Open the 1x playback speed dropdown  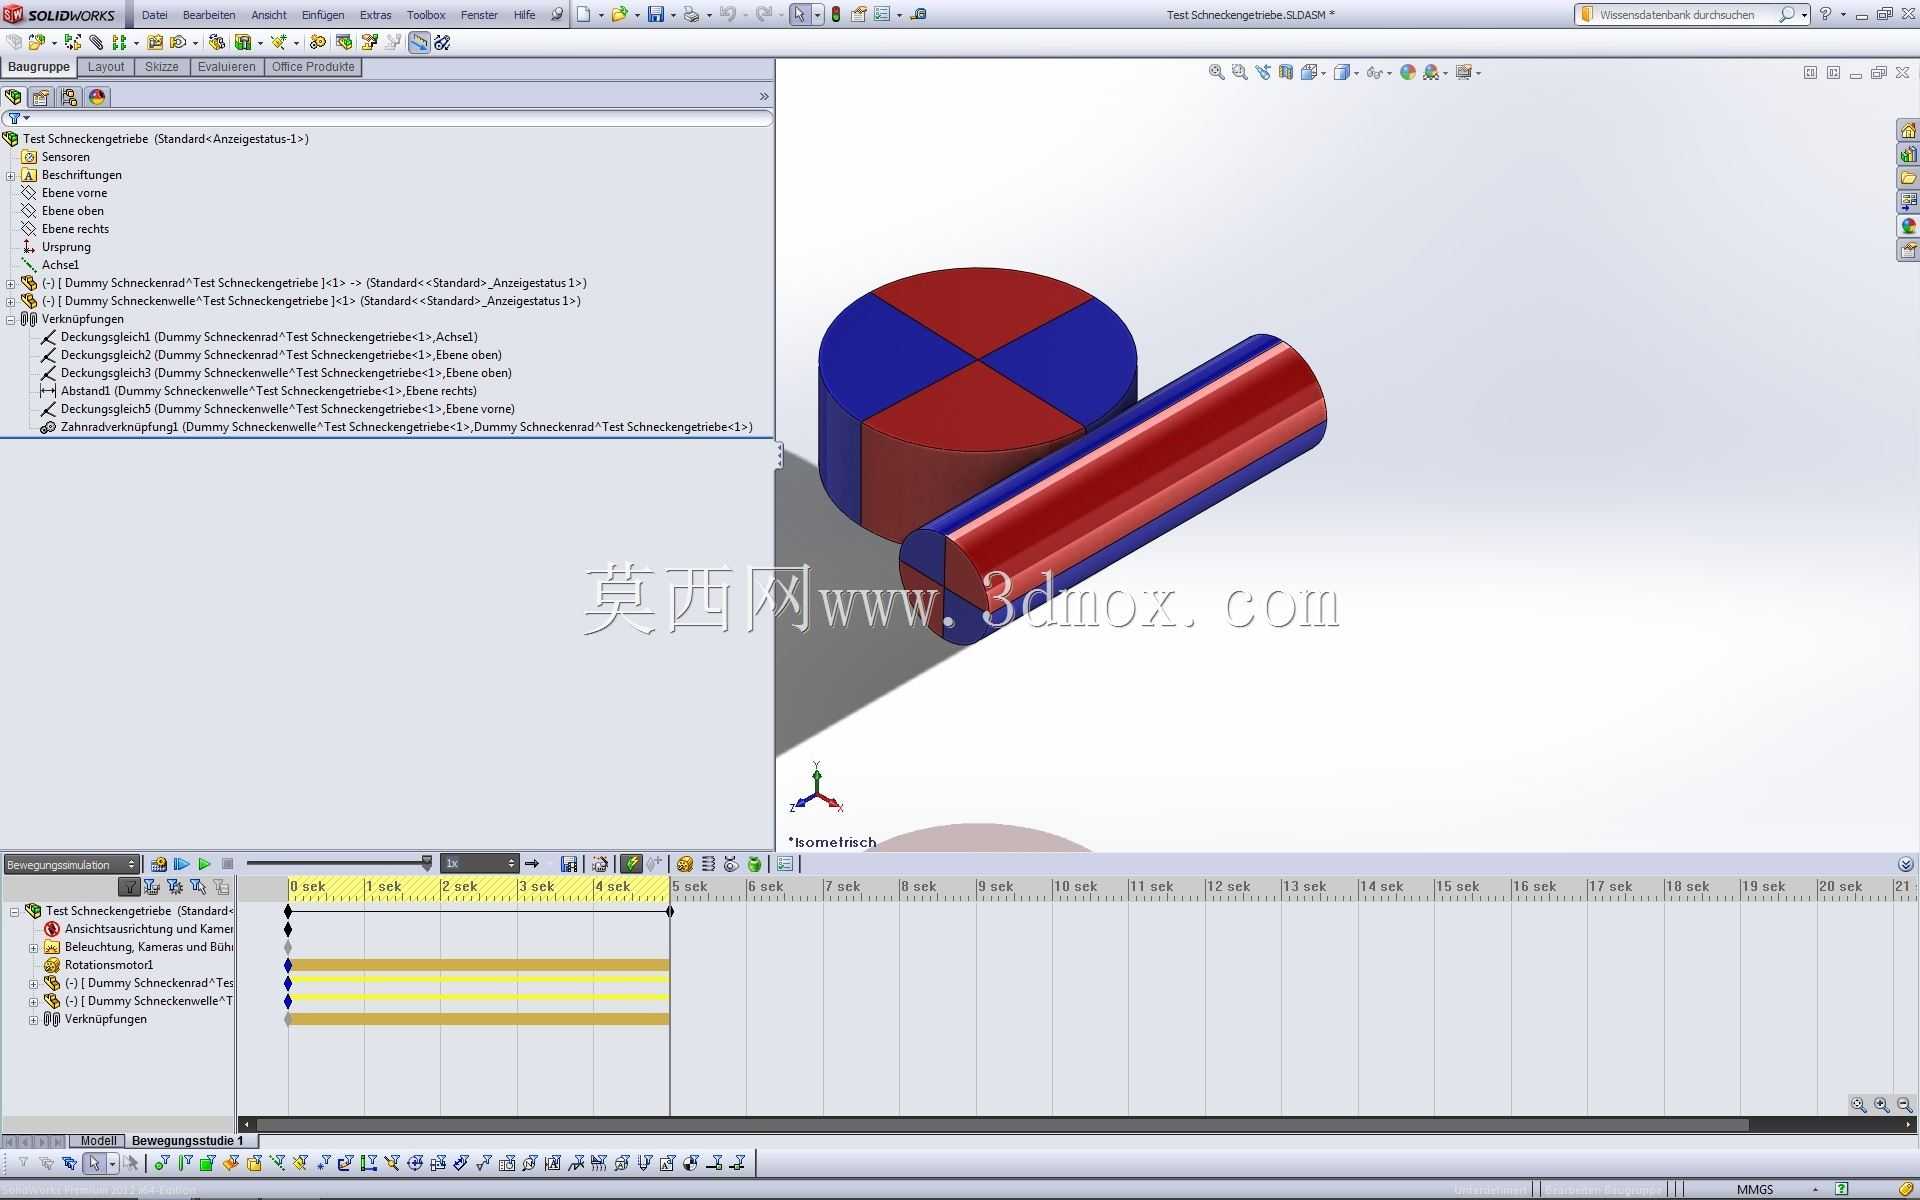point(480,864)
